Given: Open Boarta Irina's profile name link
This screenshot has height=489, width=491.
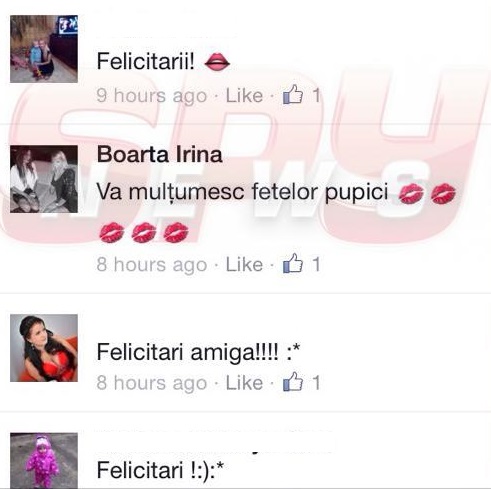Looking at the screenshot, I should click(160, 154).
